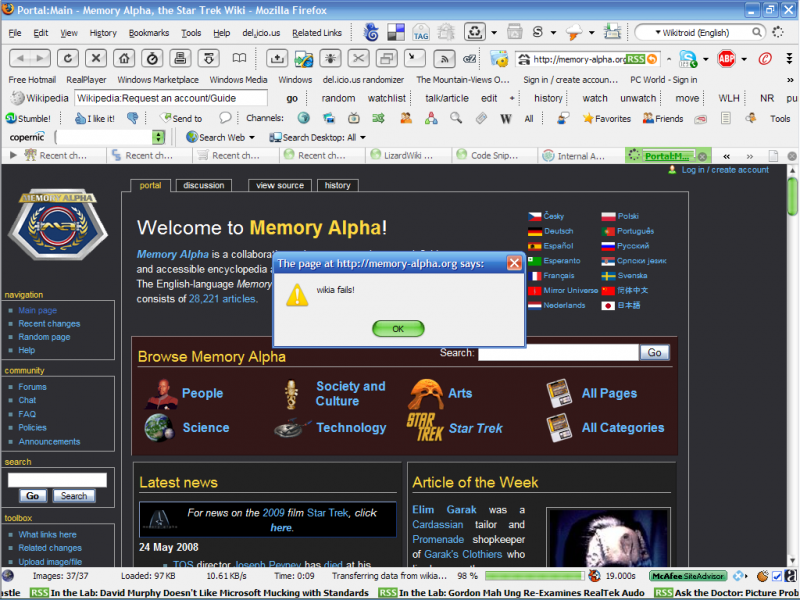Screen dimensions: 800x600
Task: Click the Technology starship icon
Action: pos(292,428)
